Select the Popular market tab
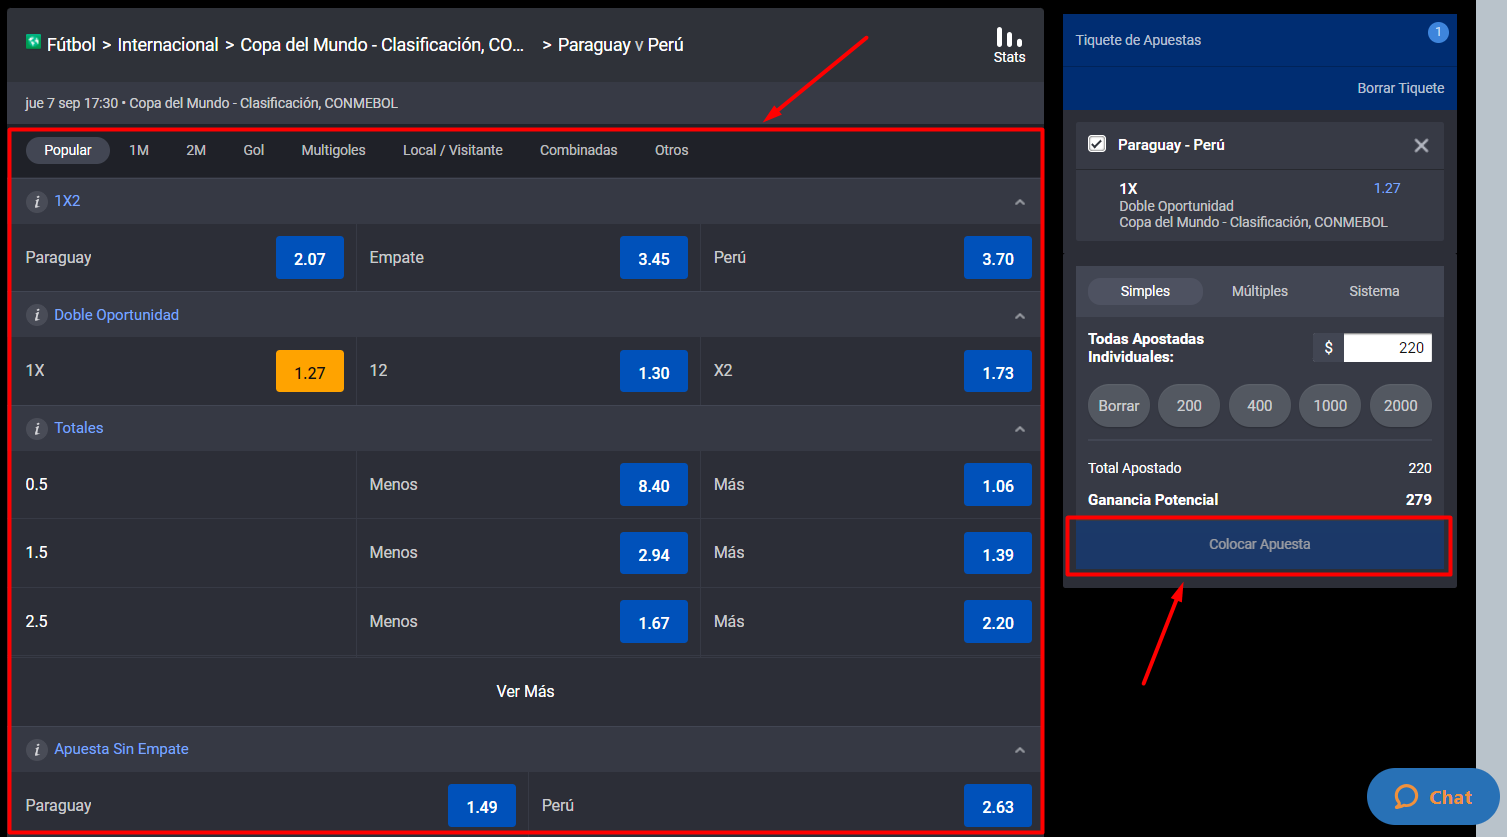The width and height of the screenshot is (1507, 837). [68, 150]
